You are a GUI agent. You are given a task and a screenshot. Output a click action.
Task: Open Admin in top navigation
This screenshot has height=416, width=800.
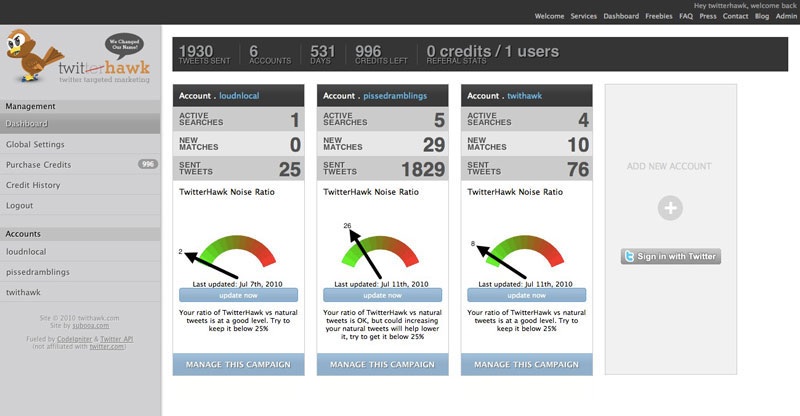(x=786, y=16)
